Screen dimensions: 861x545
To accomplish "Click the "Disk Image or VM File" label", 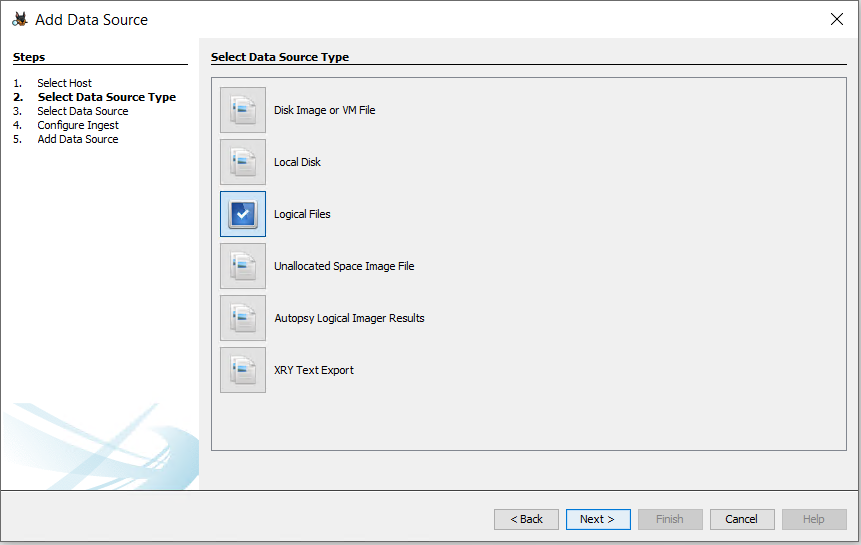I will click(x=325, y=110).
